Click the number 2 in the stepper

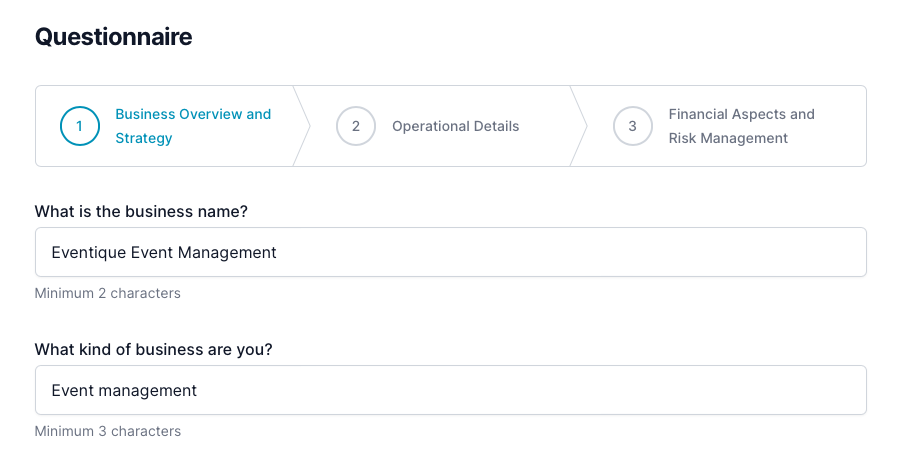coord(356,127)
